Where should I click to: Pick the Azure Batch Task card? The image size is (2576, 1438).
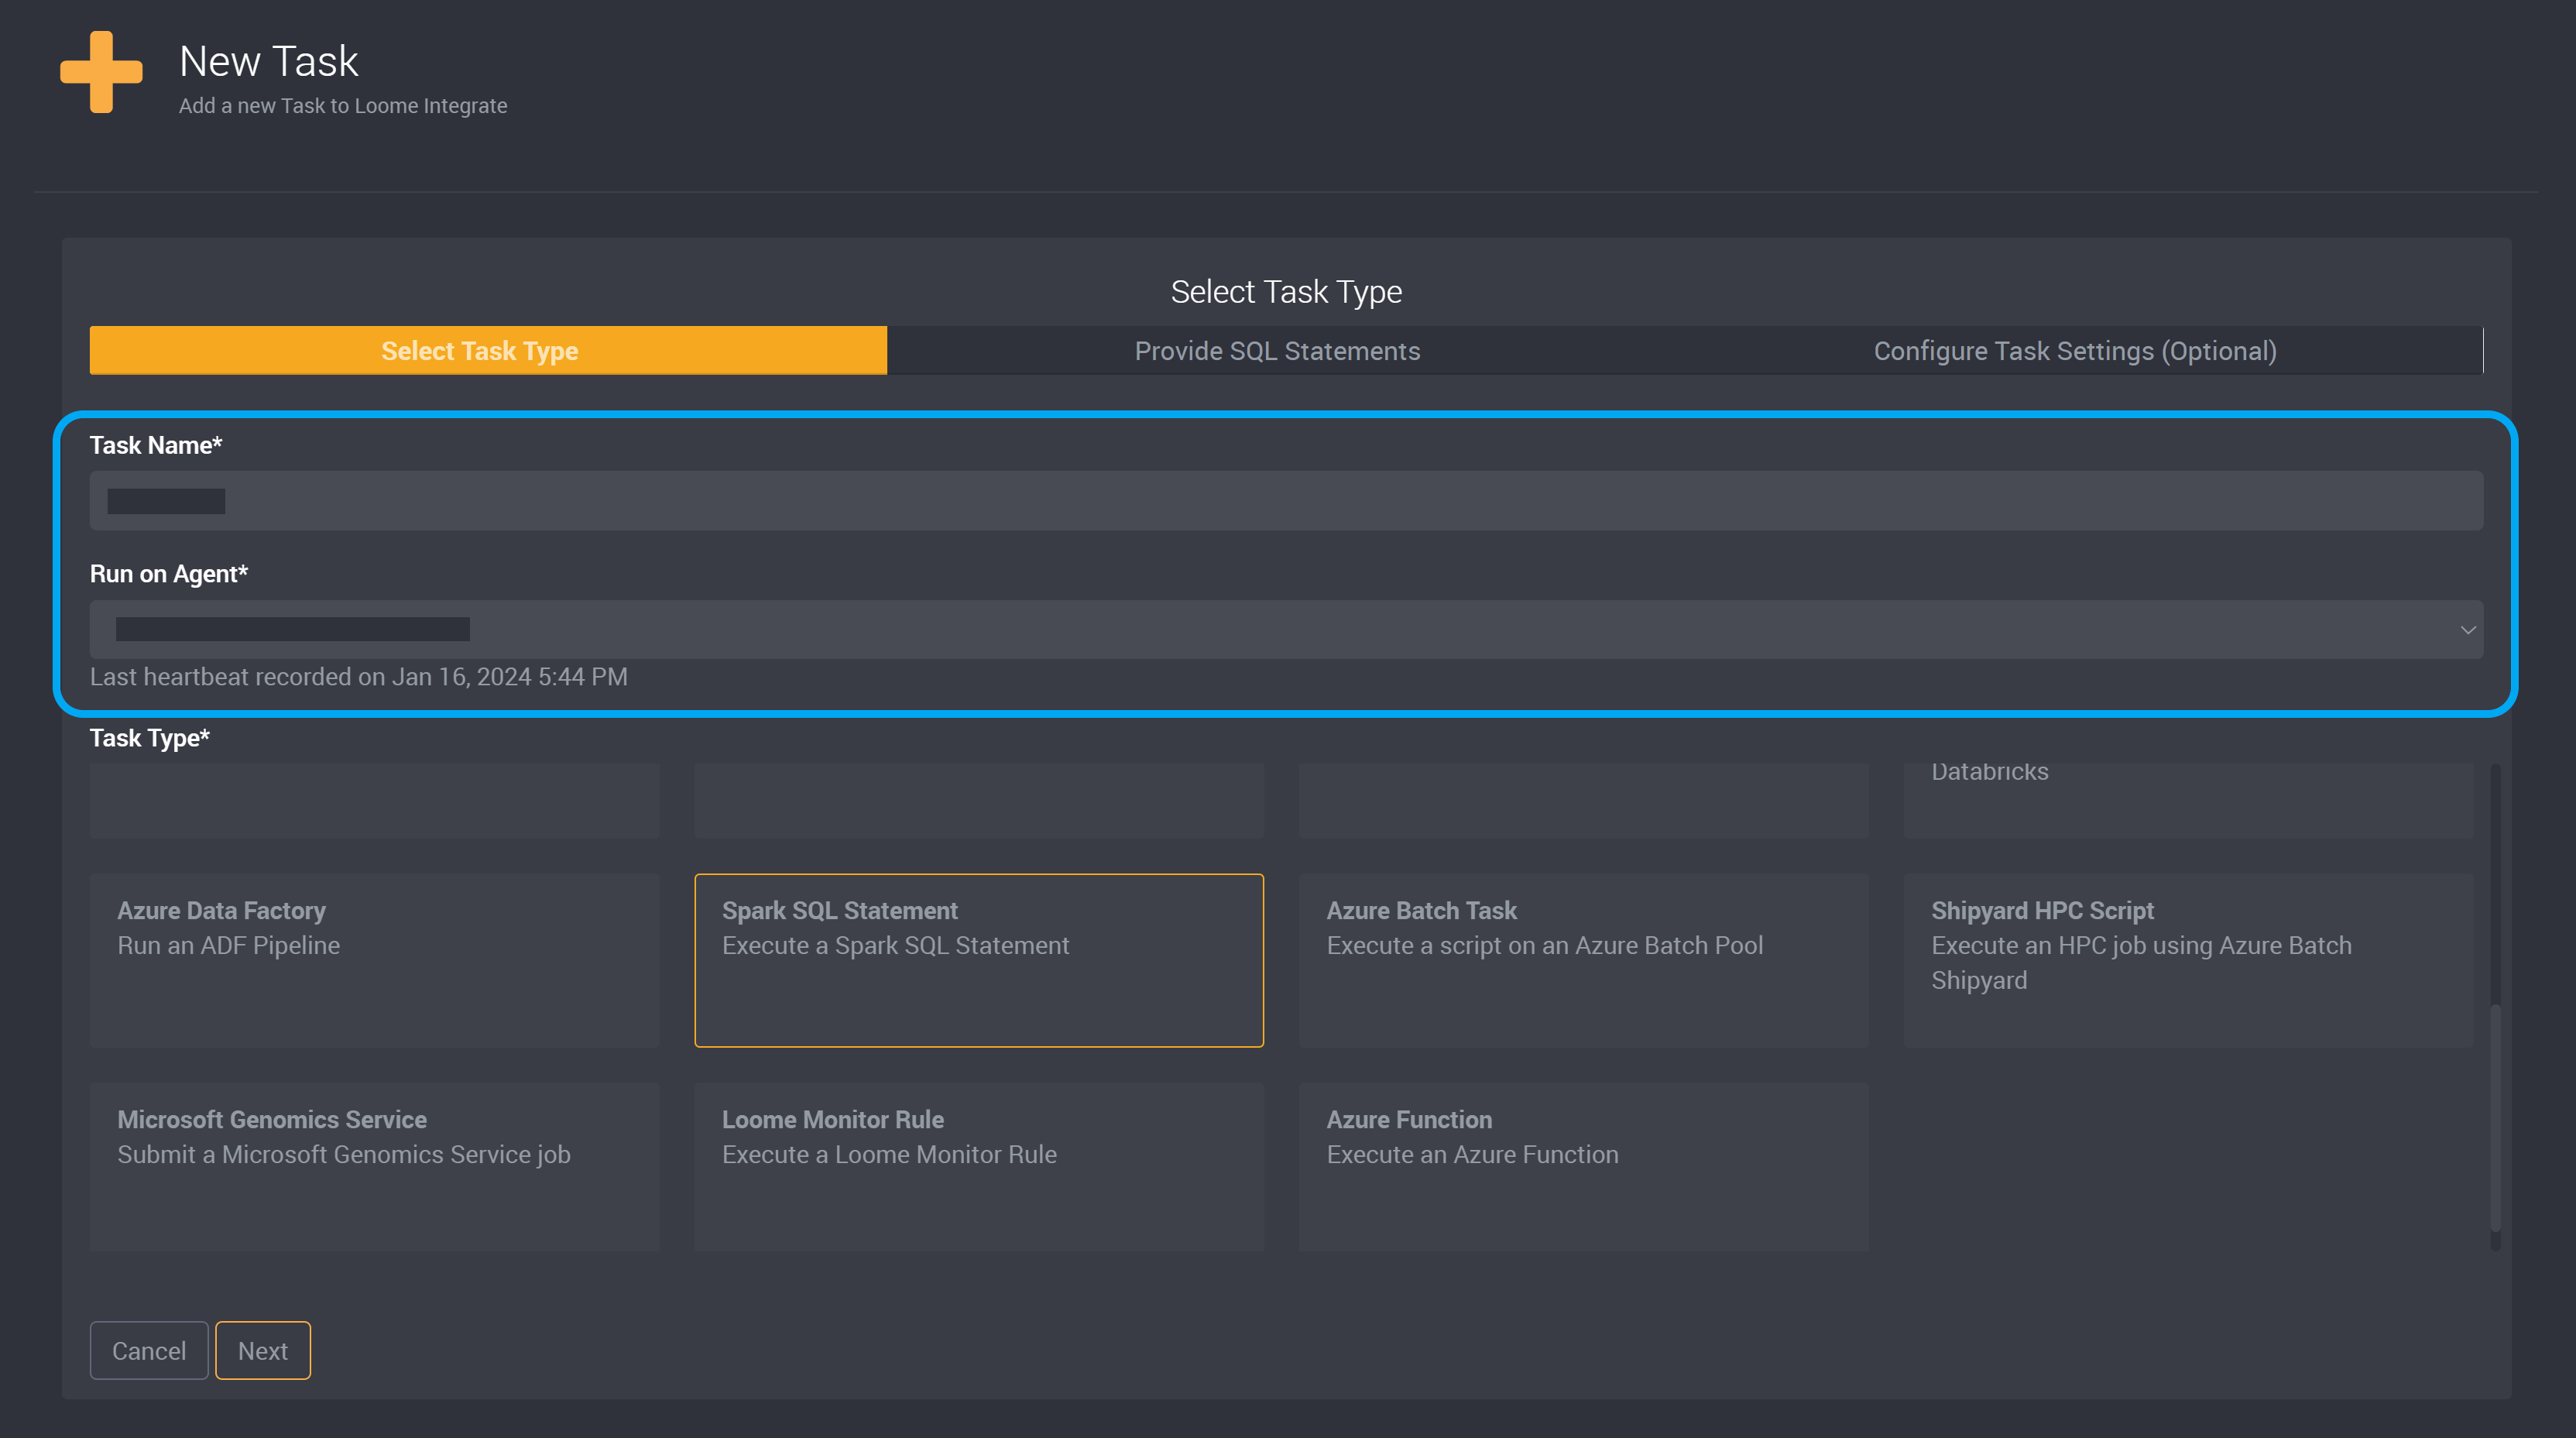1583,960
